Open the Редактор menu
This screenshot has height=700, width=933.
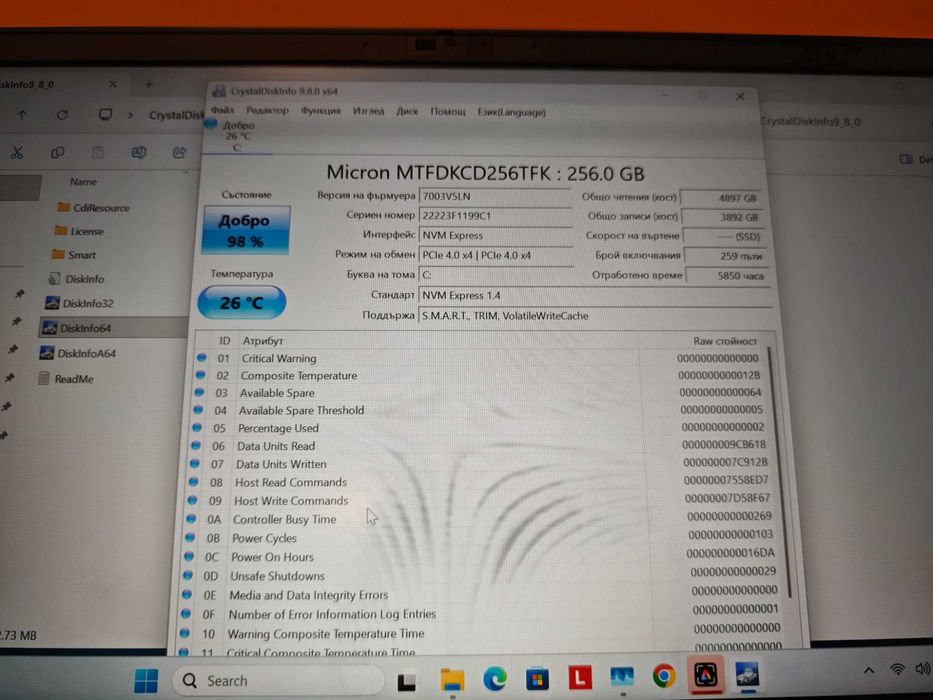tap(267, 111)
